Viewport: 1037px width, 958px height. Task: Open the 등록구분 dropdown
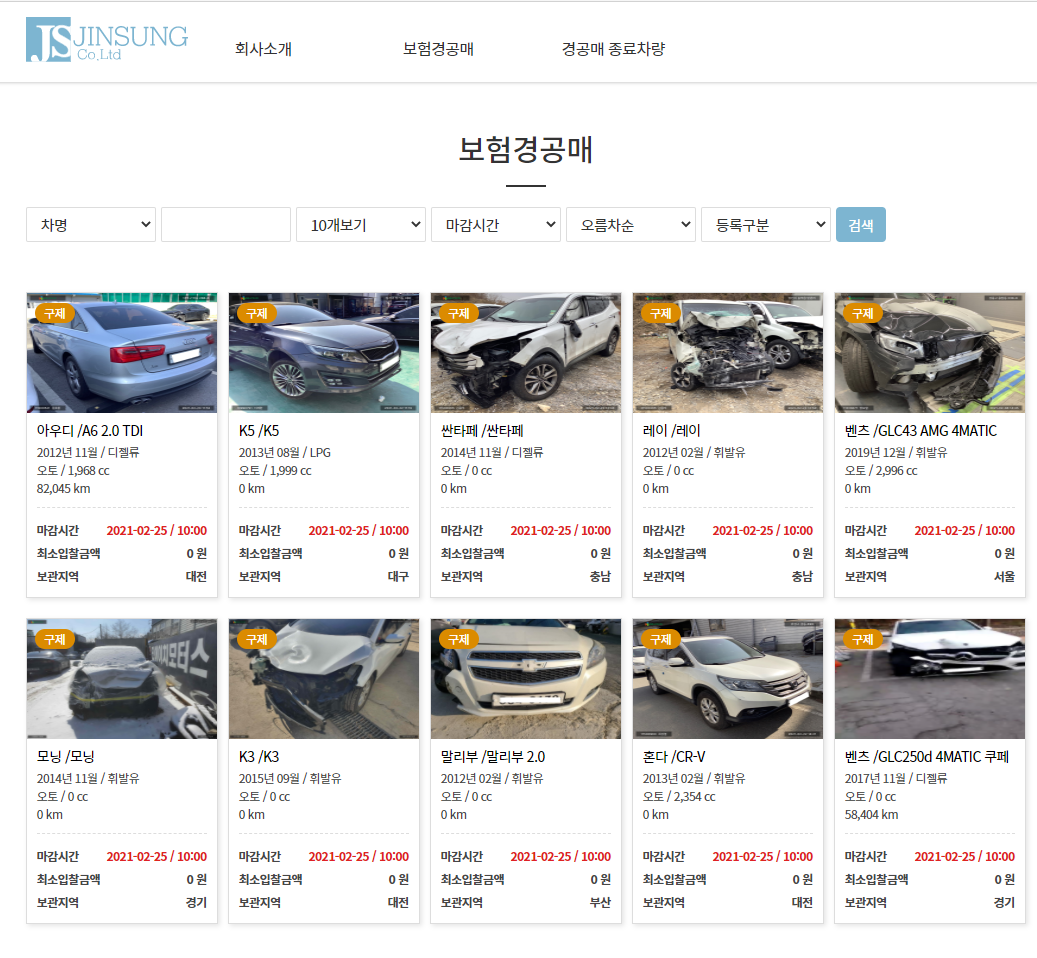tap(766, 225)
